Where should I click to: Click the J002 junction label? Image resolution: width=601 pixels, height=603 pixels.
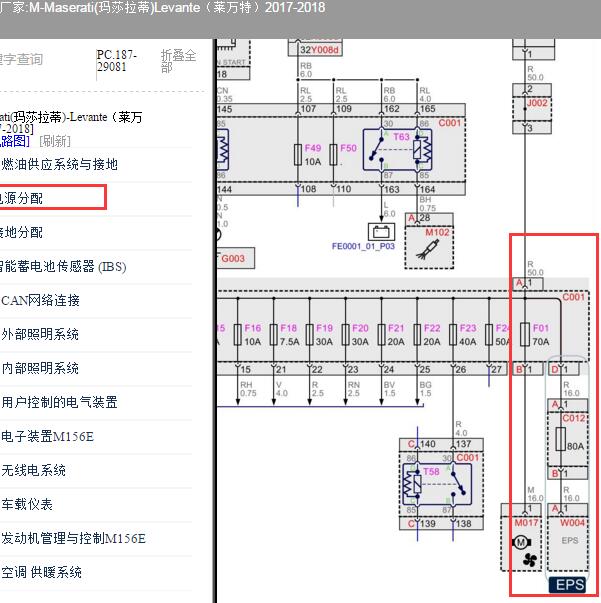(x=537, y=103)
